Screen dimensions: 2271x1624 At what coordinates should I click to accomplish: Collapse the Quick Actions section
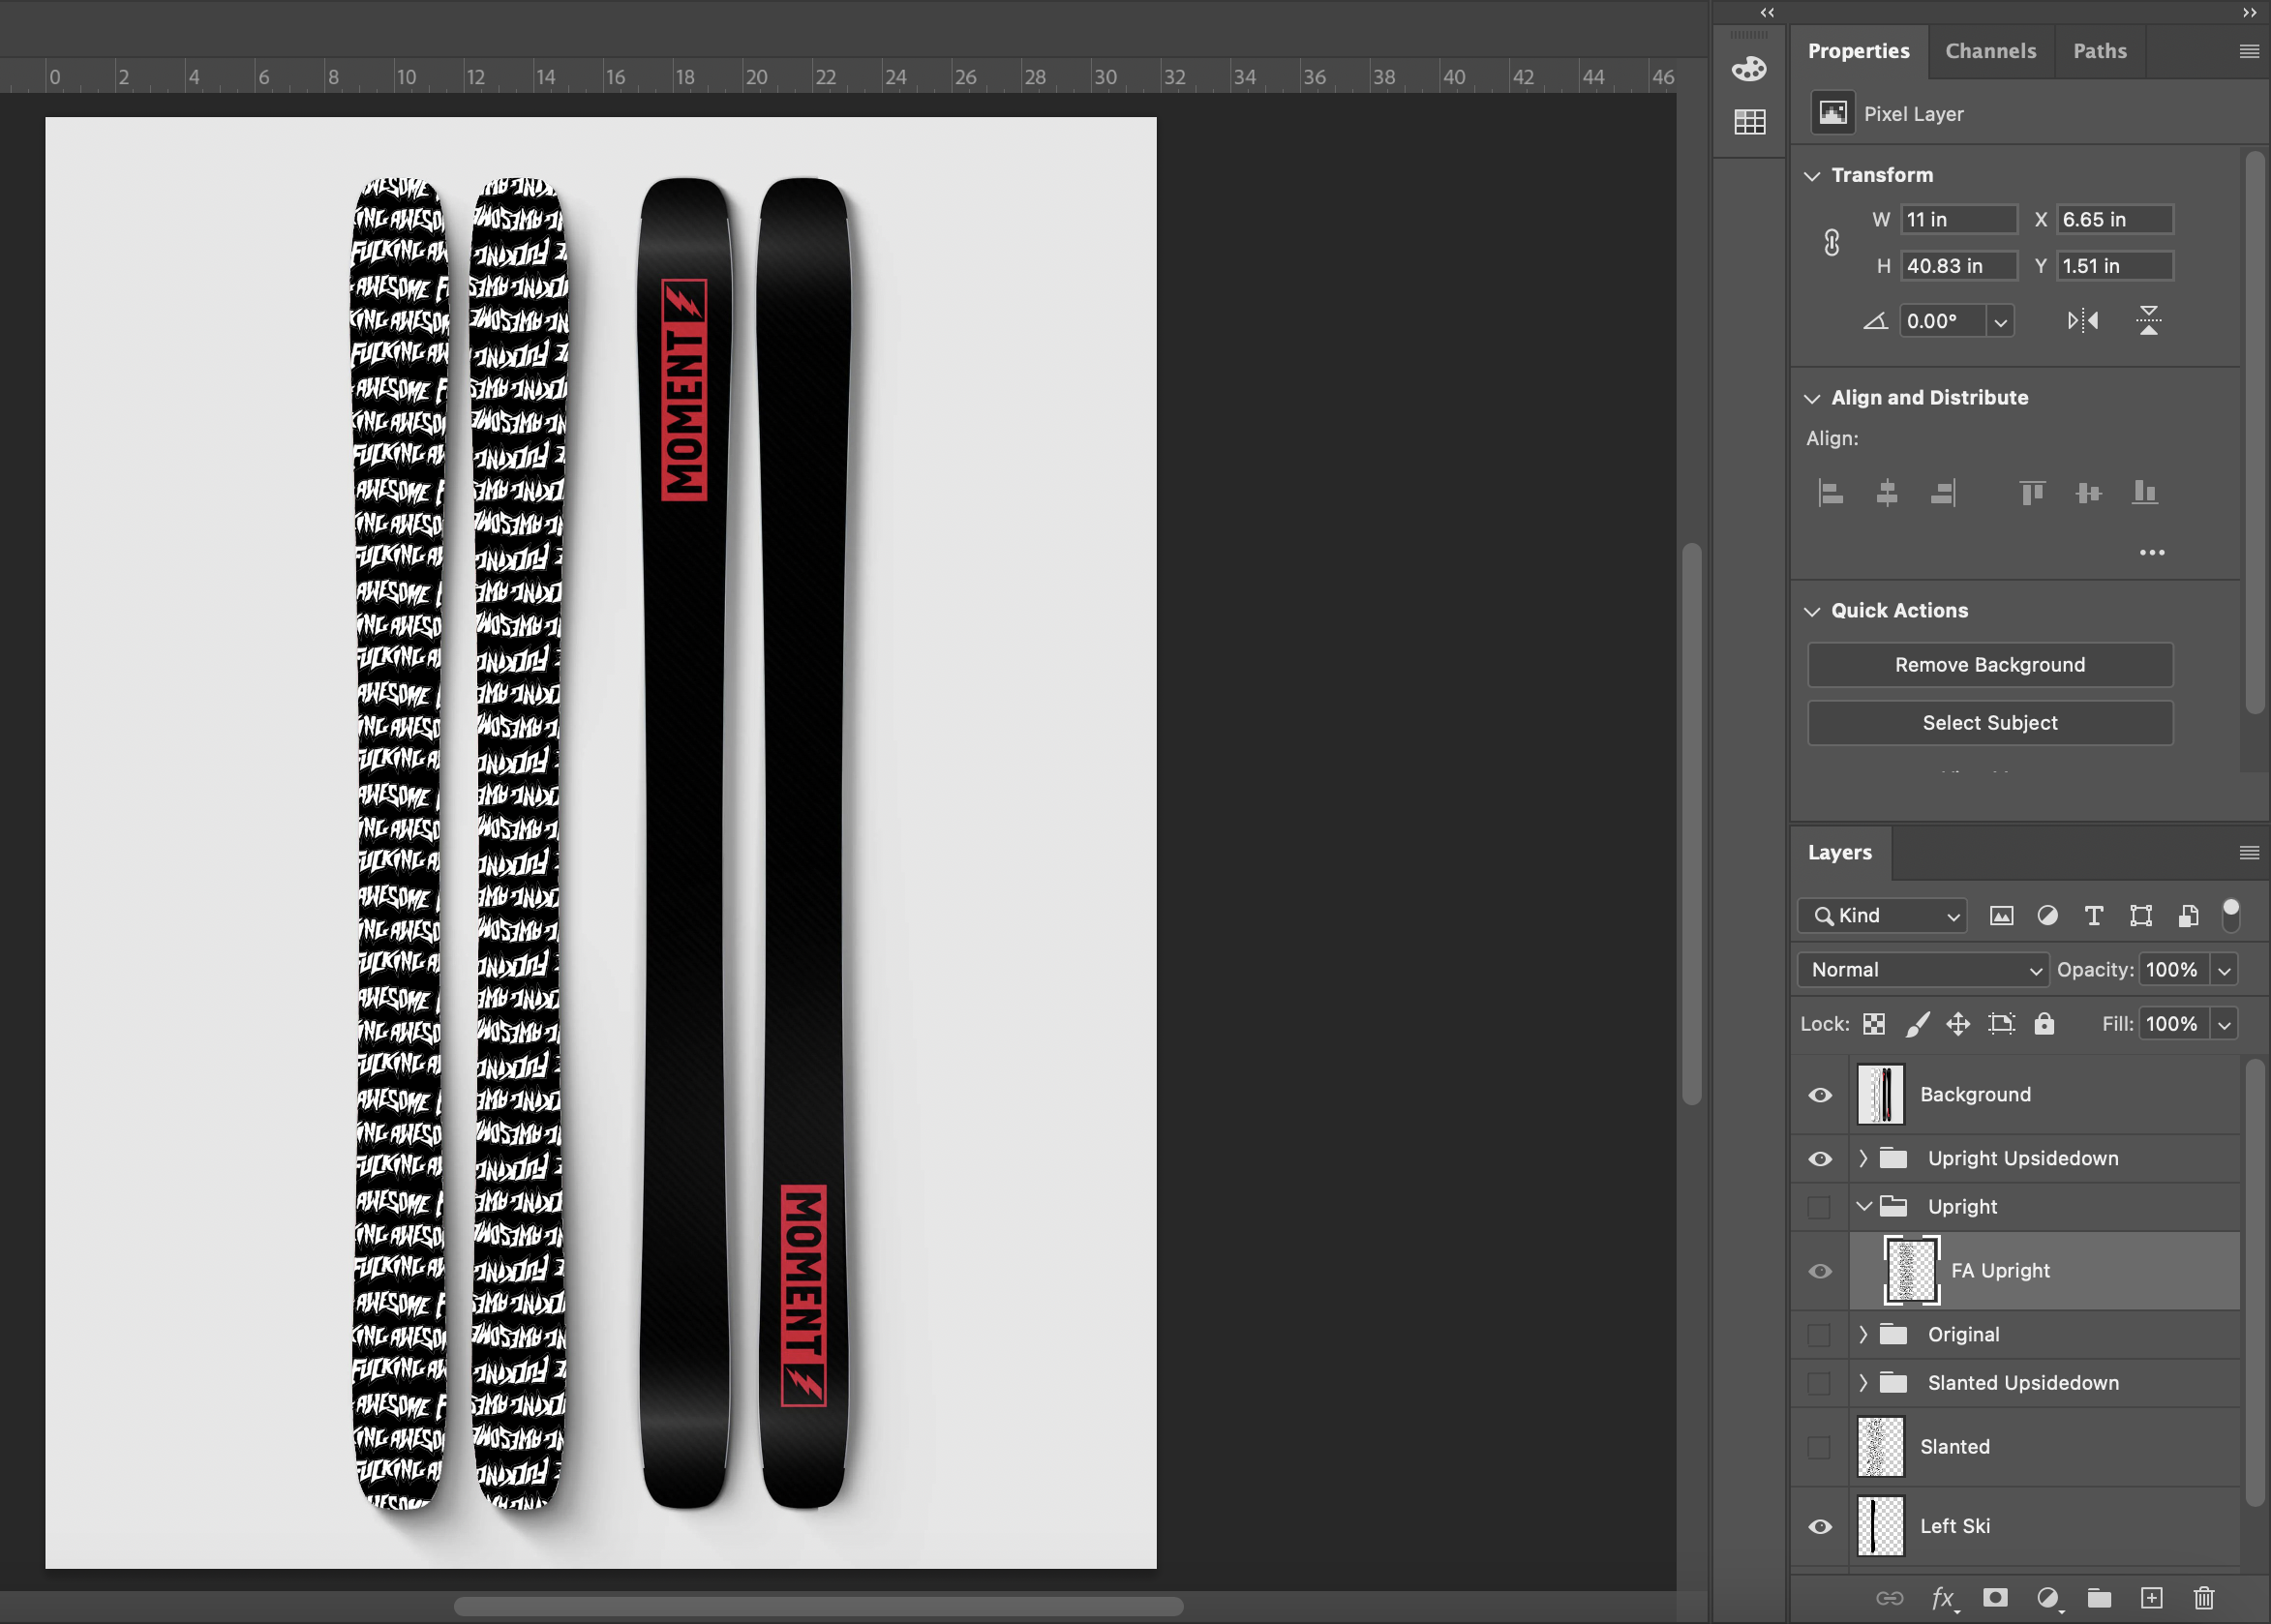point(1812,611)
